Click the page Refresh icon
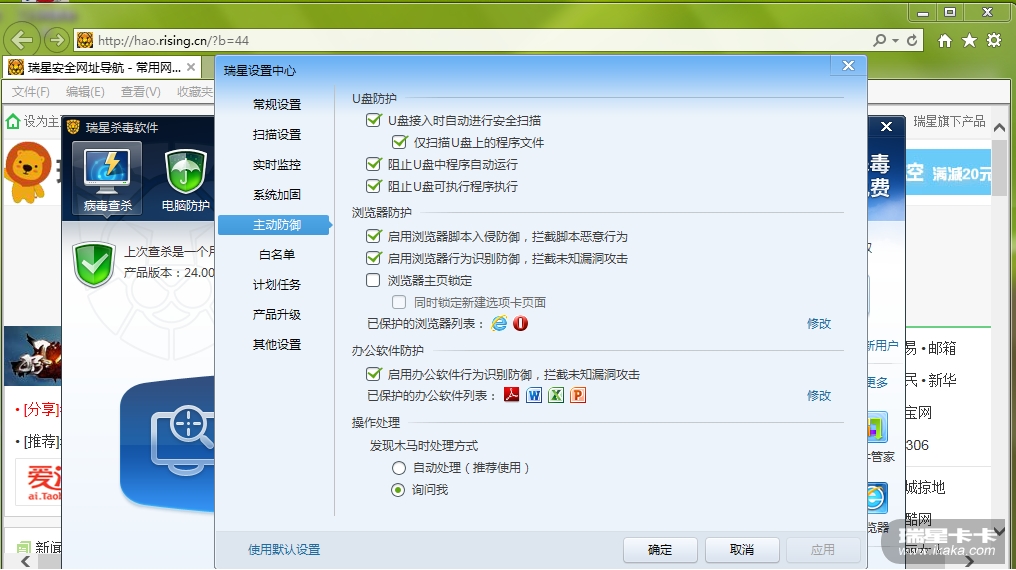 pyautogui.click(x=912, y=40)
